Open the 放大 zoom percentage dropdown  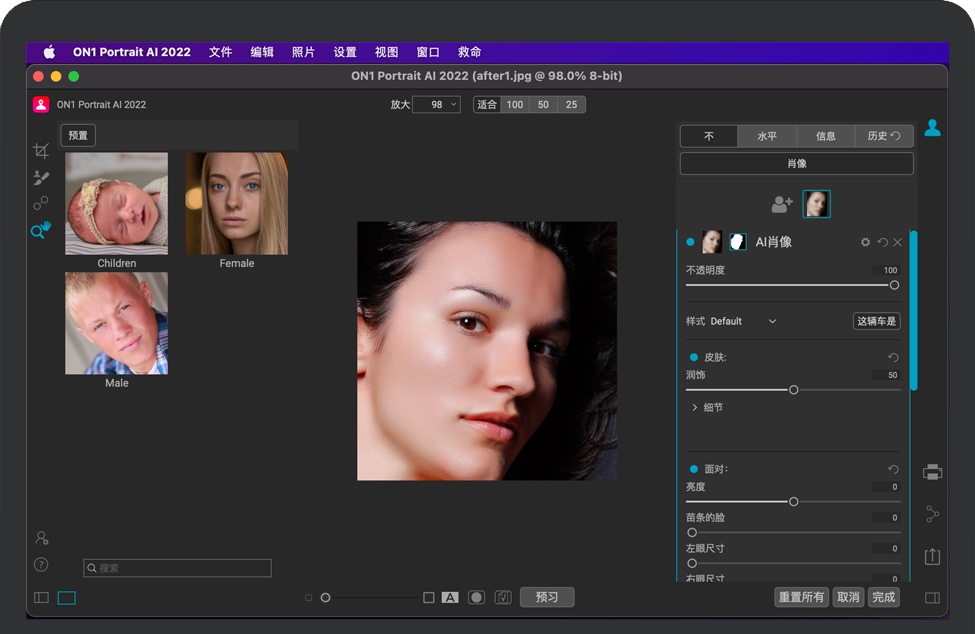(436, 104)
